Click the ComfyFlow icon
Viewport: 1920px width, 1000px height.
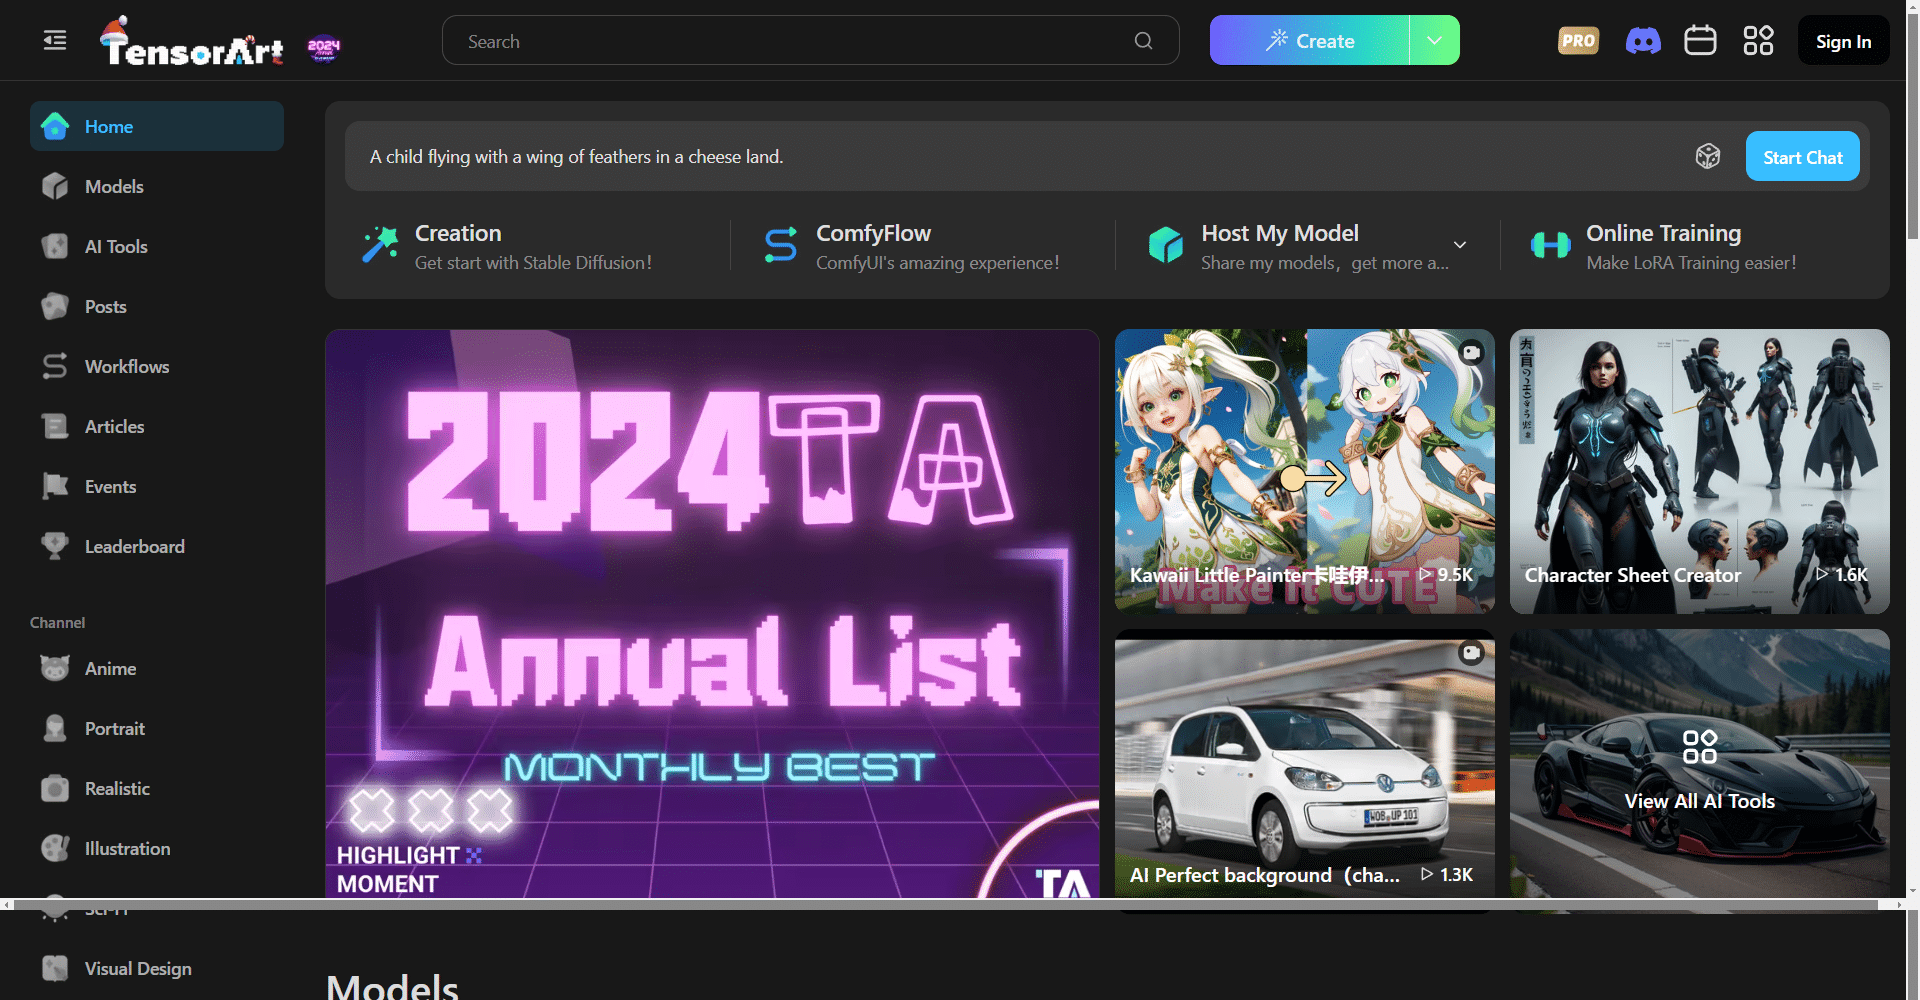tap(781, 244)
